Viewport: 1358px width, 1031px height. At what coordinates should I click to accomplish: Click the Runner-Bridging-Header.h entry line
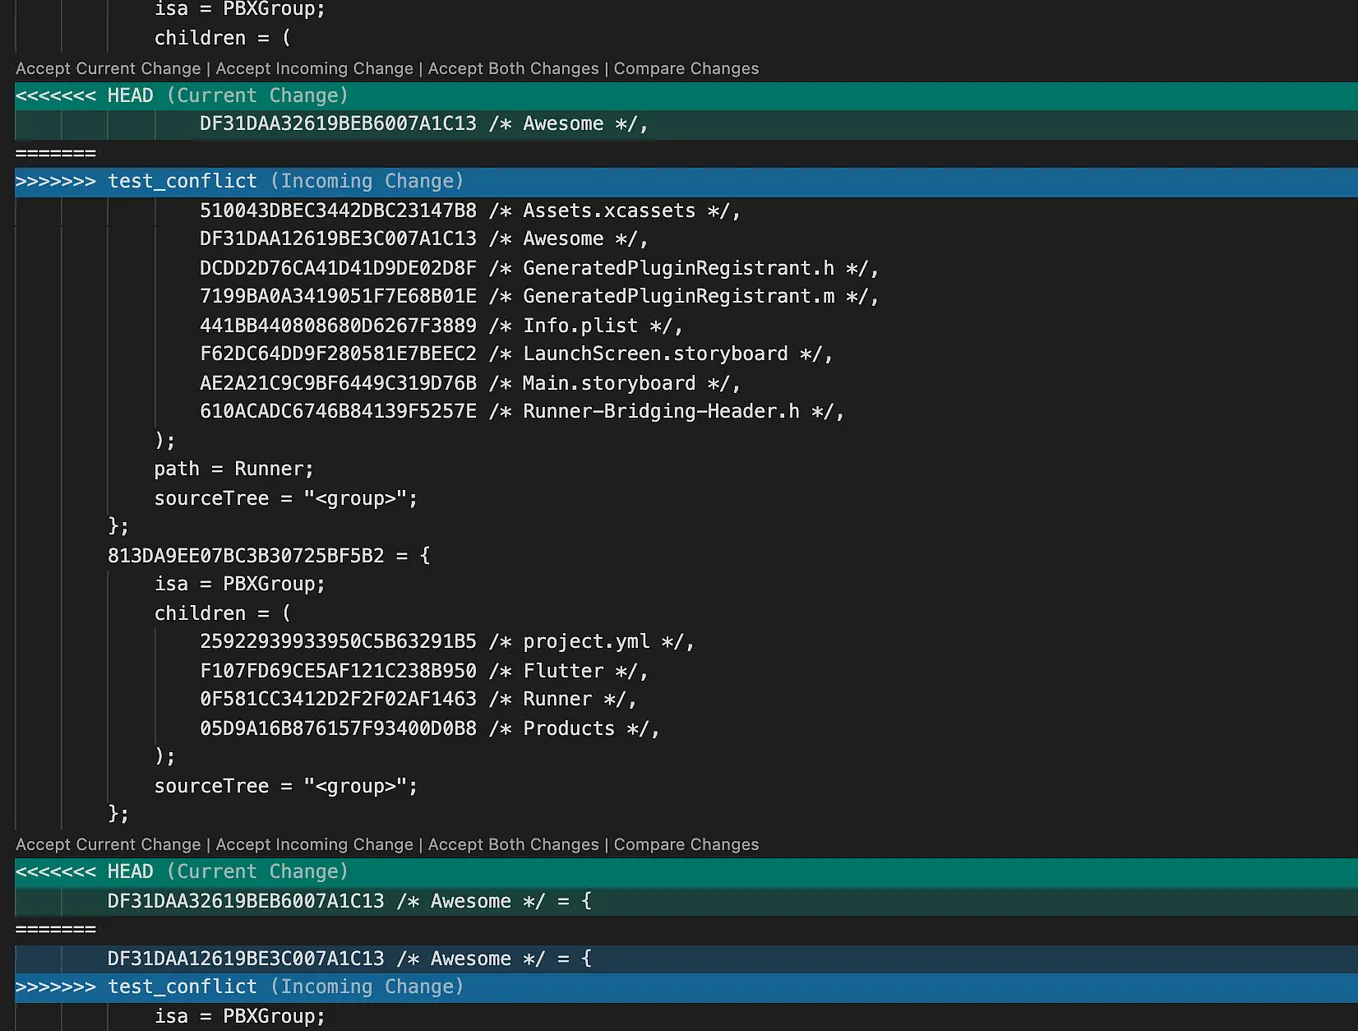click(x=520, y=411)
